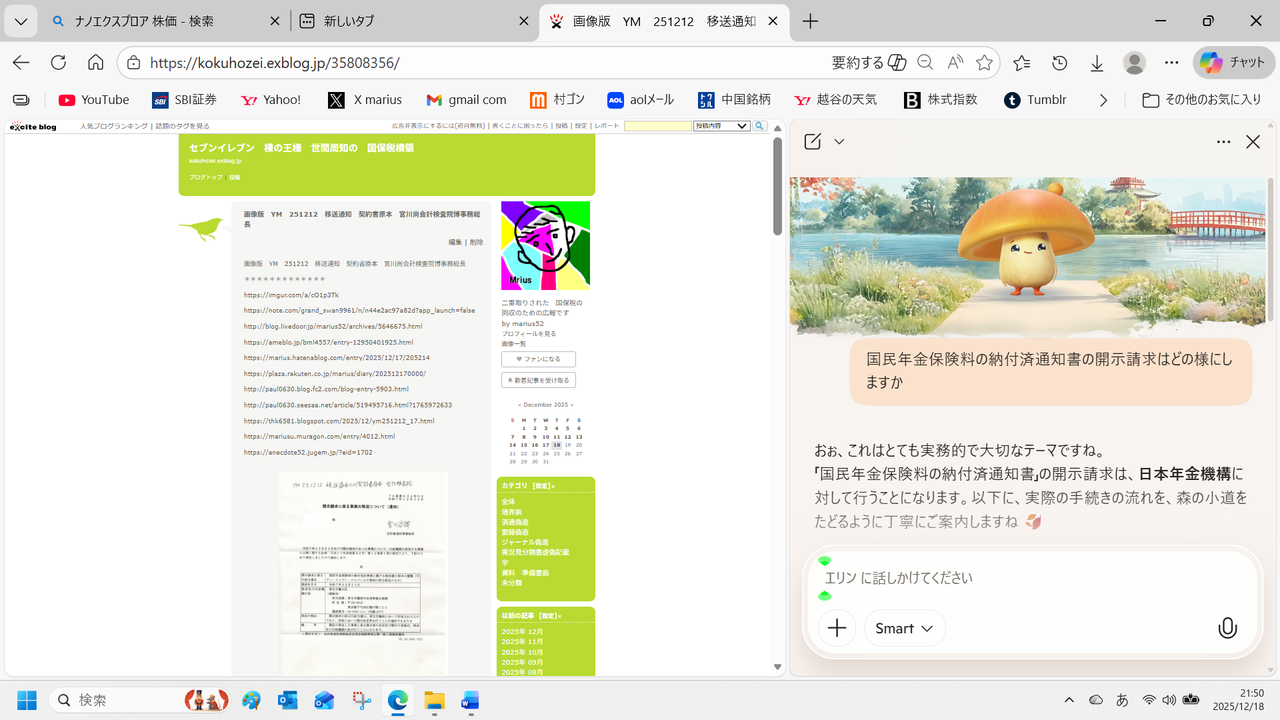Open the Smart mode dropdown
Viewport: 1280px width, 720px height.
[905, 628]
